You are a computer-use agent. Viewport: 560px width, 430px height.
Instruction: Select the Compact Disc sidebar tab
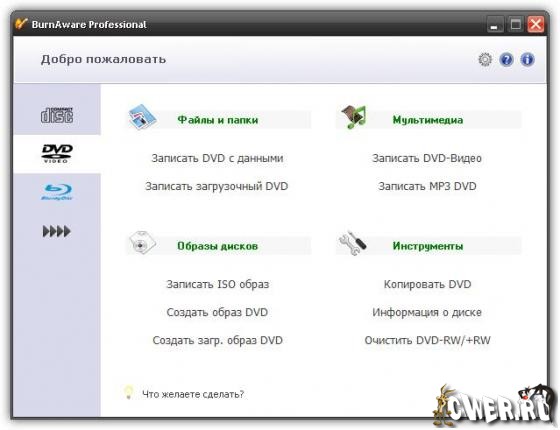point(57,115)
